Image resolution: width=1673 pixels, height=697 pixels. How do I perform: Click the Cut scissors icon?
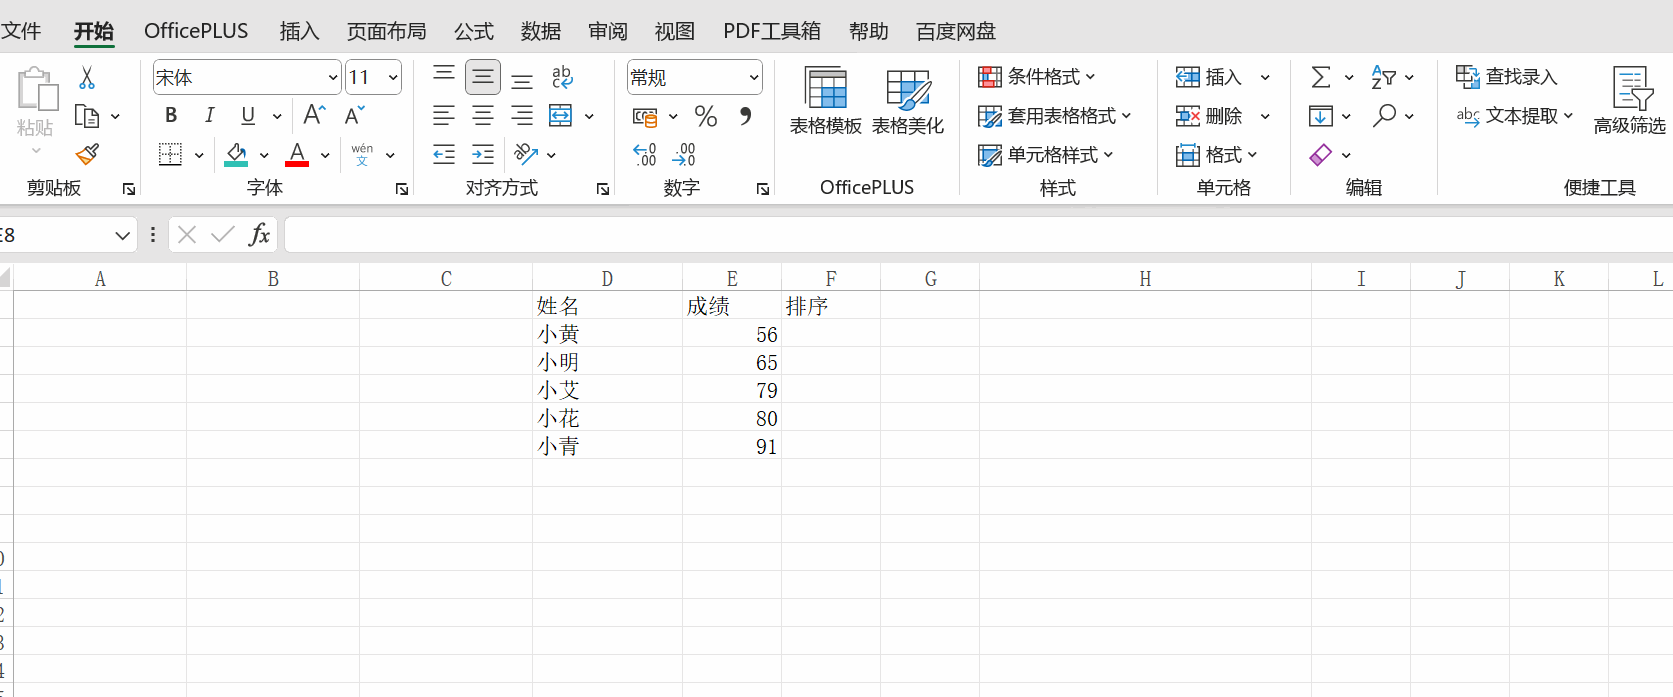point(87,78)
